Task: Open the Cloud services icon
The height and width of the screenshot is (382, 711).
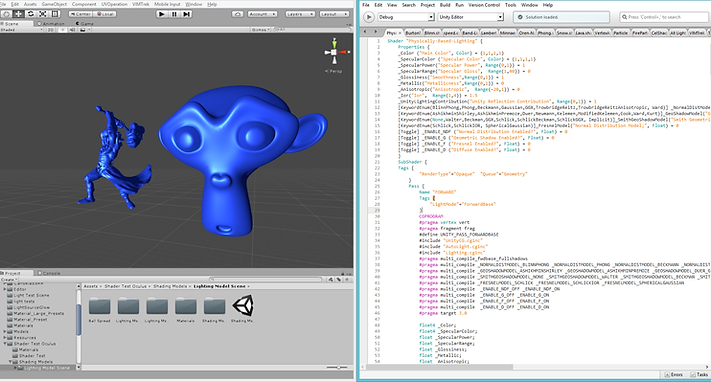Action: click(238, 14)
